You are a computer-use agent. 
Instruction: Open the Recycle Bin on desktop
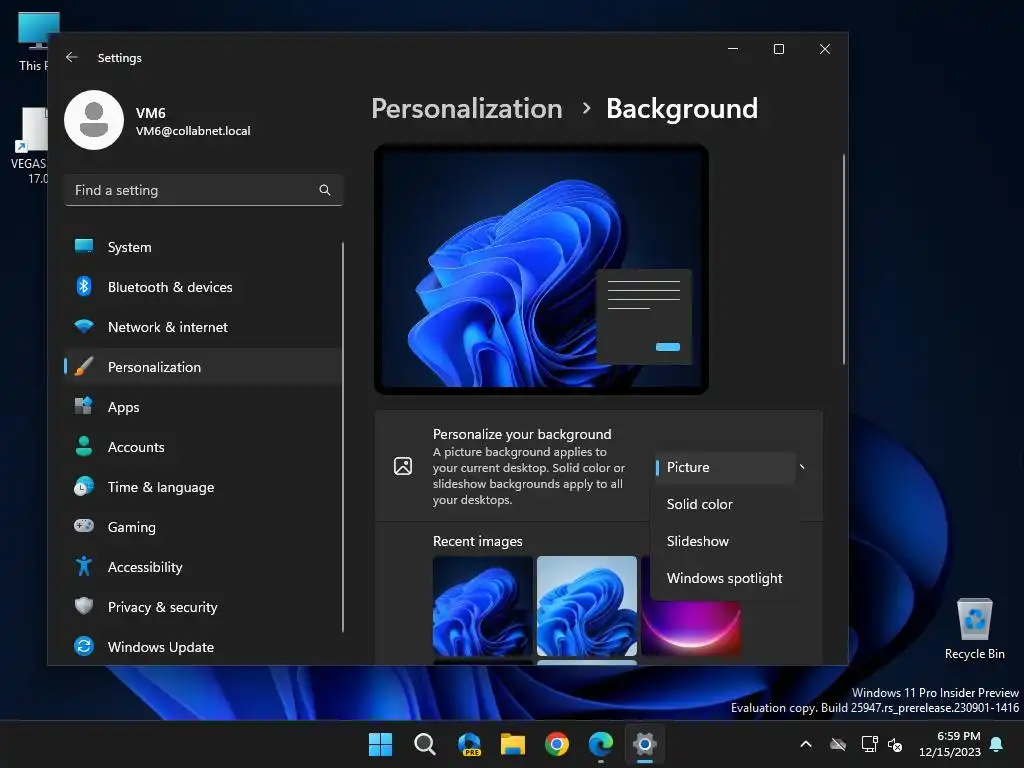(x=974, y=628)
